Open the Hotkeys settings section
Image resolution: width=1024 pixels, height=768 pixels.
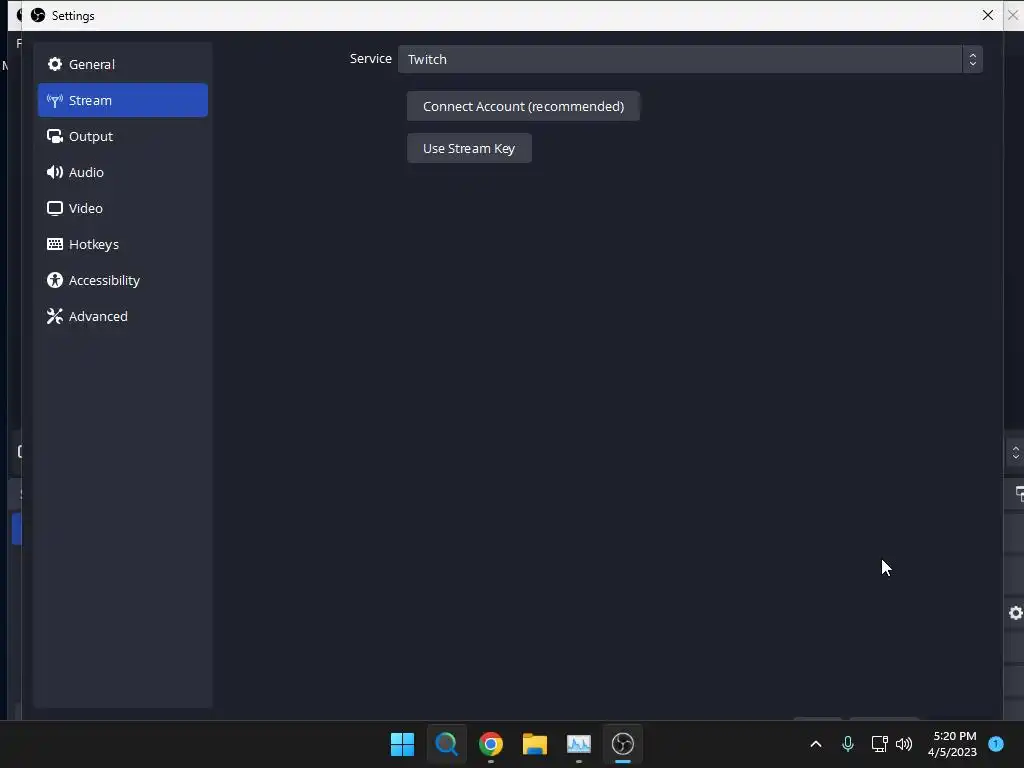pyautogui.click(x=123, y=244)
